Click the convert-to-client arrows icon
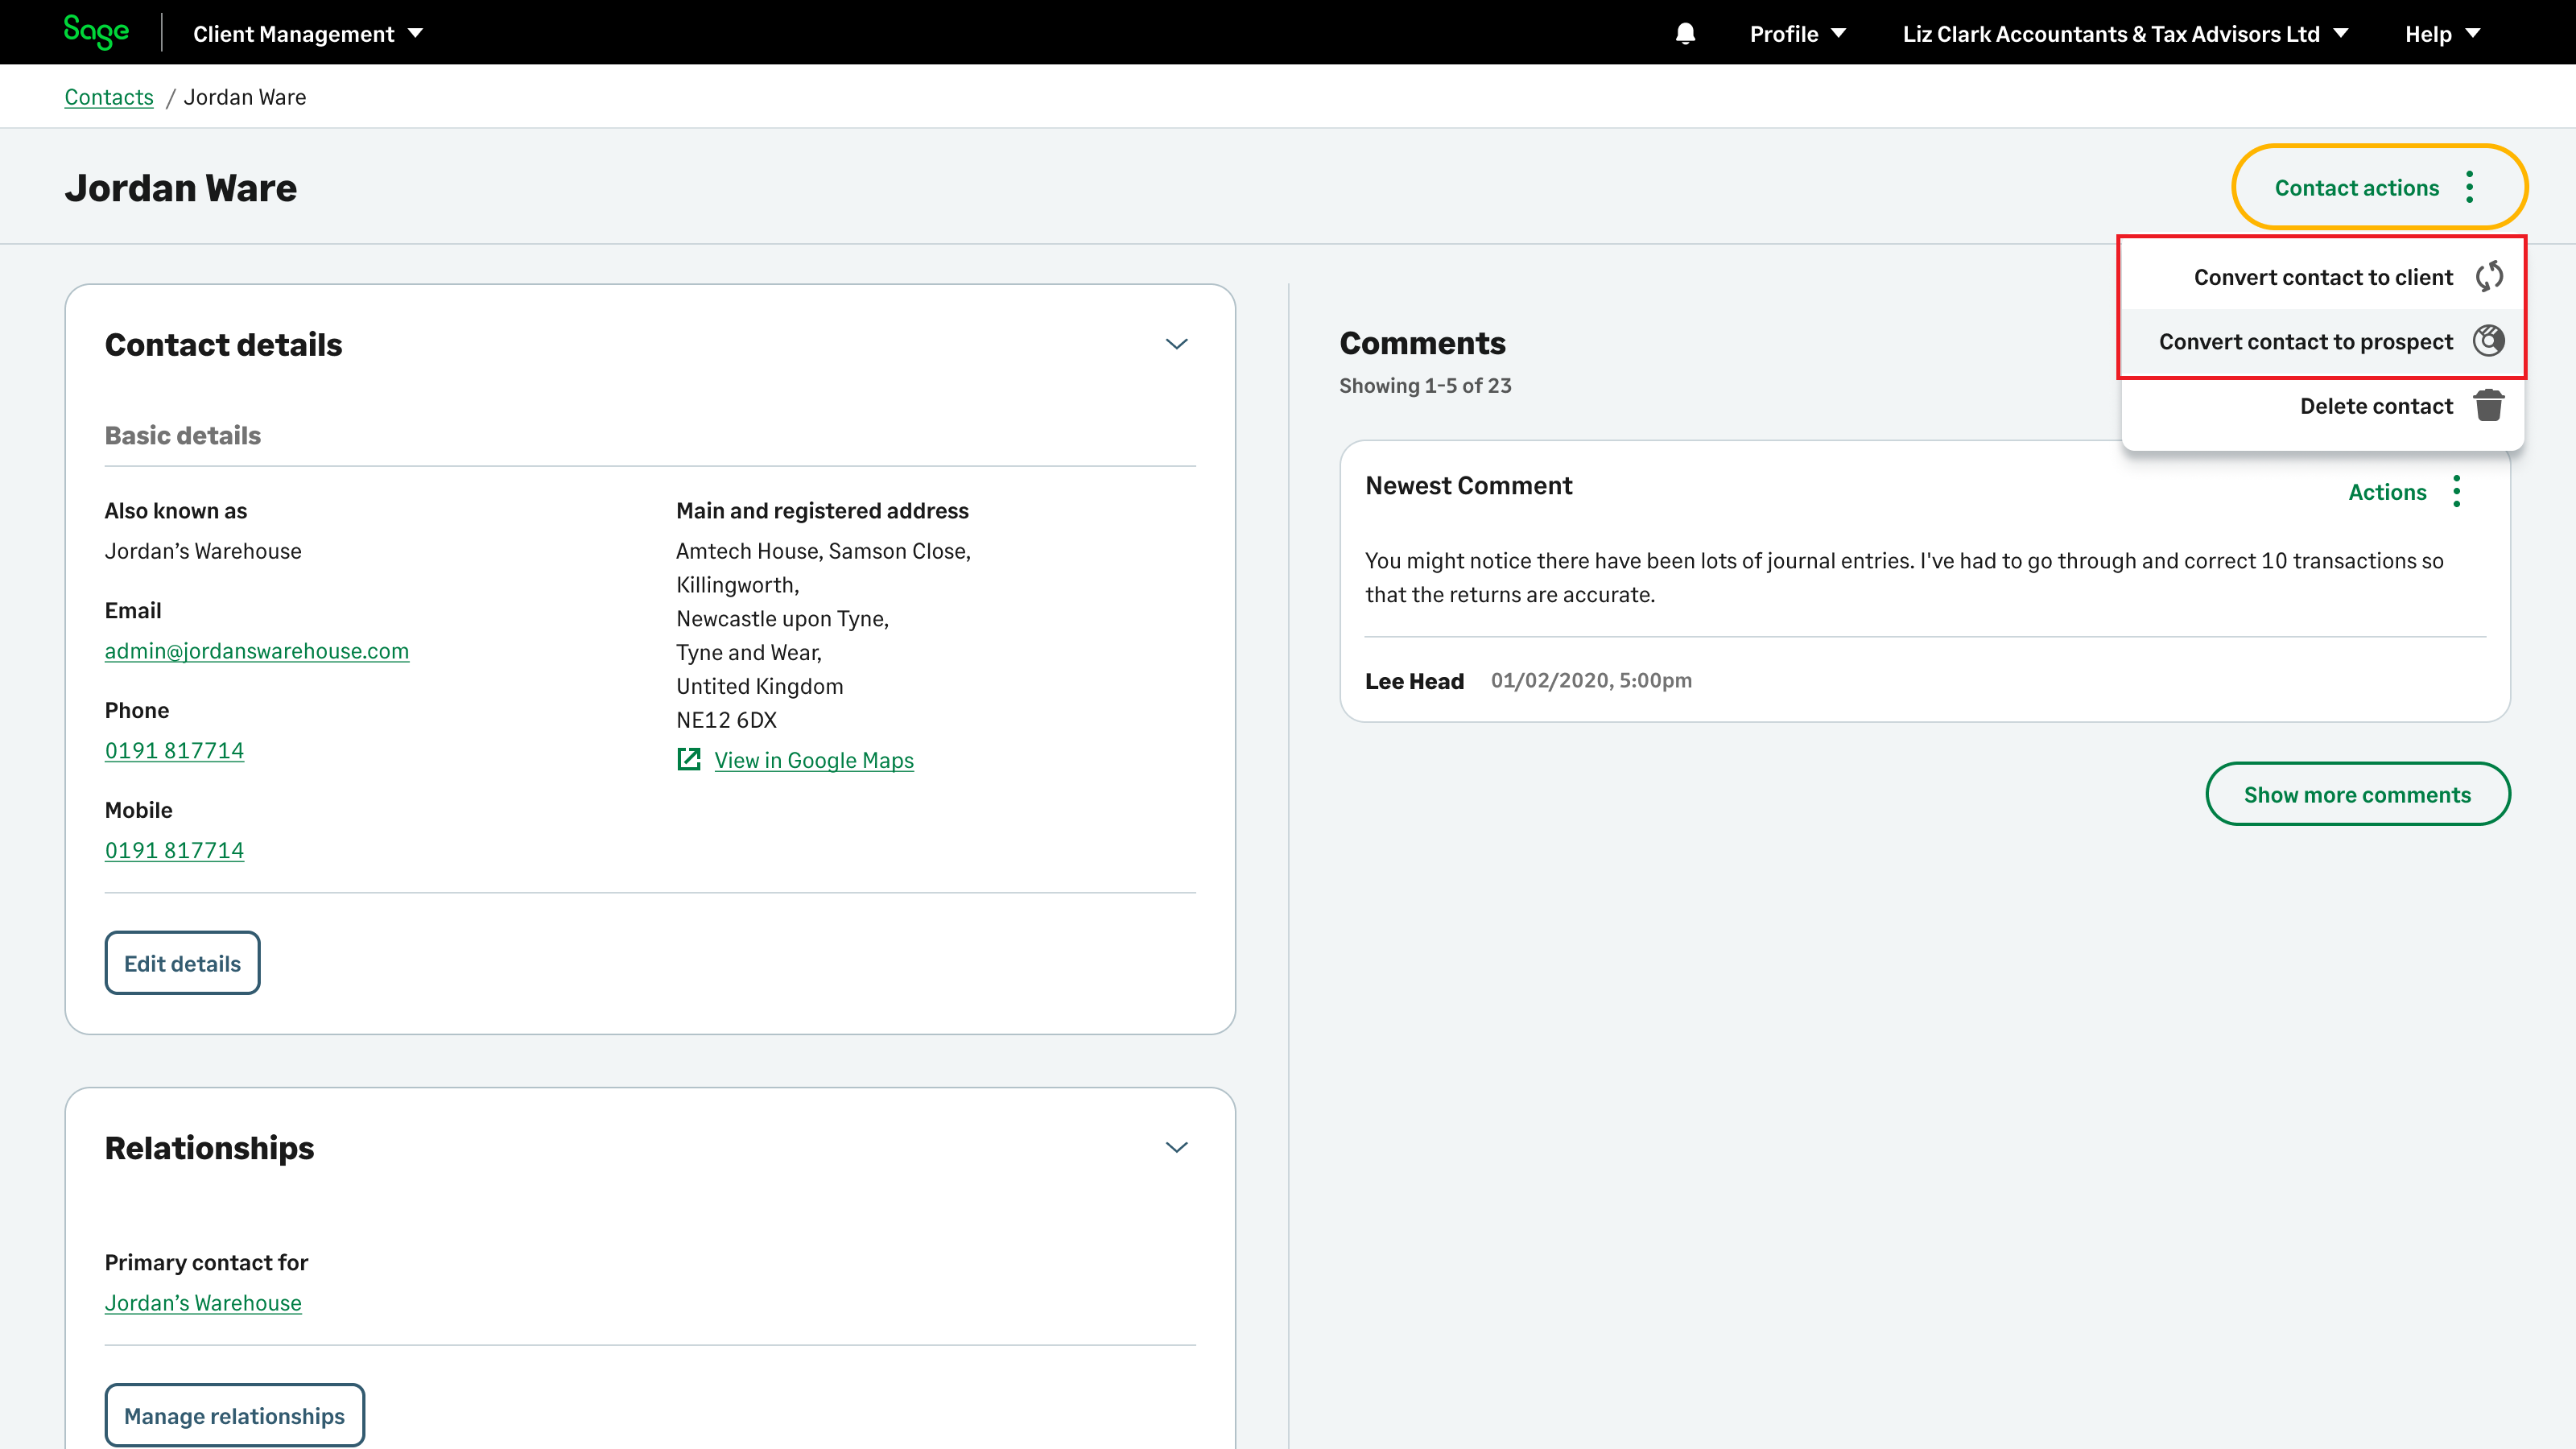 point(2489,276)
